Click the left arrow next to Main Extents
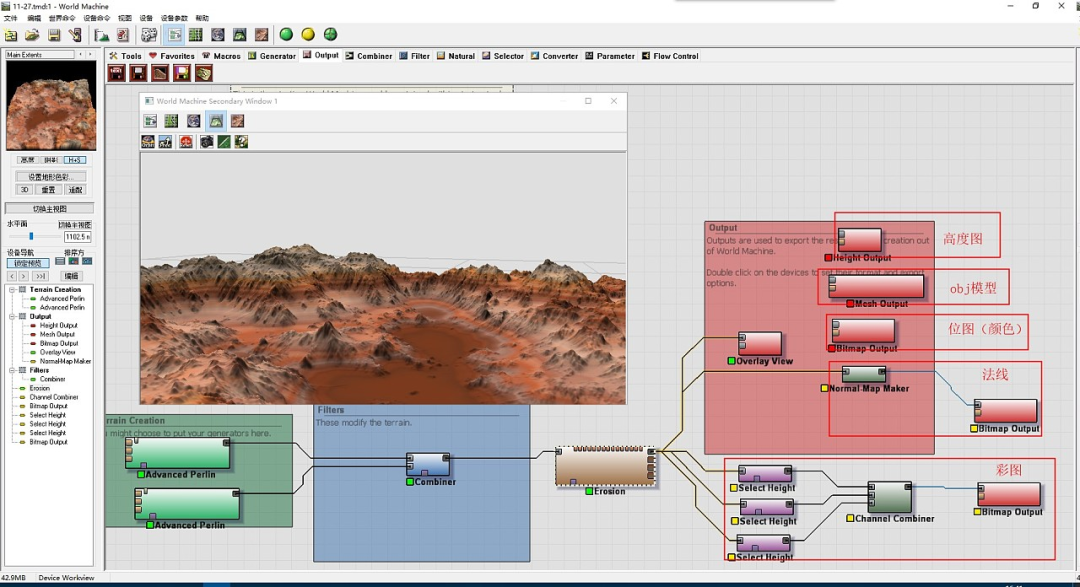The height and width of the screenshot is (587, 1080). coord(81,54)
